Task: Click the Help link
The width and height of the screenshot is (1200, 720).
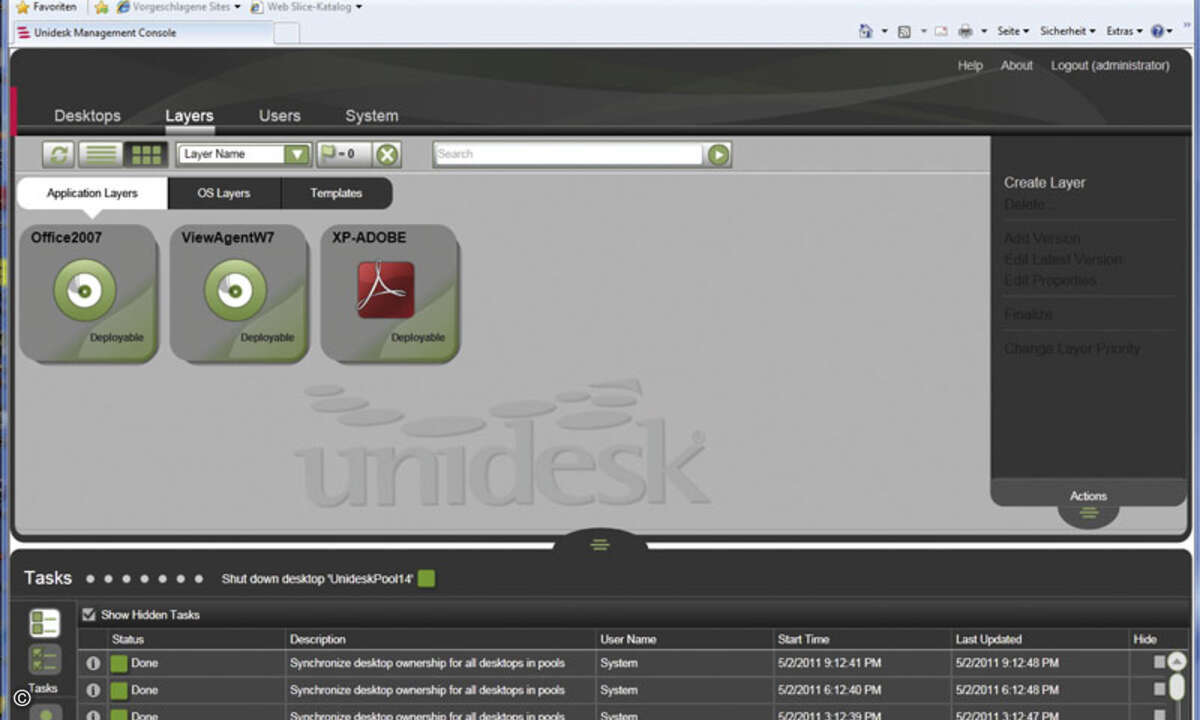Action: pyautogui.click(x=970, y=66)
